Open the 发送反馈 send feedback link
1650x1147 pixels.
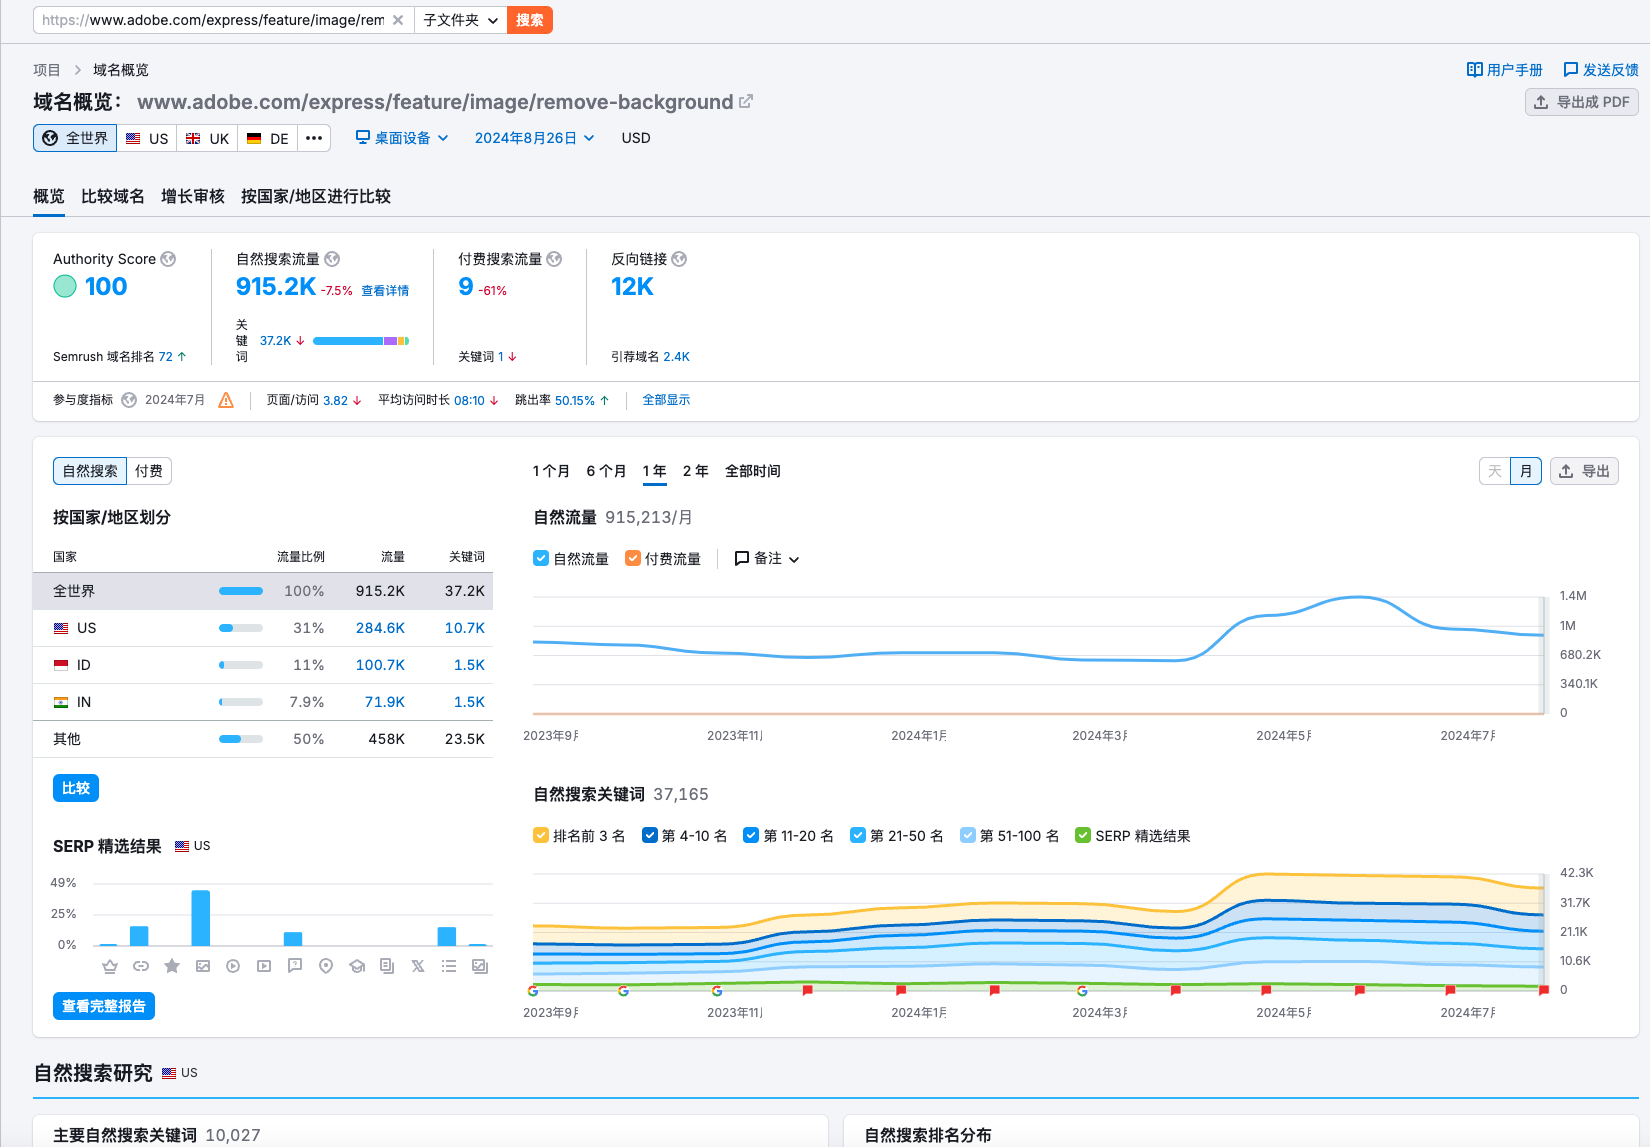pos(1601,70)
